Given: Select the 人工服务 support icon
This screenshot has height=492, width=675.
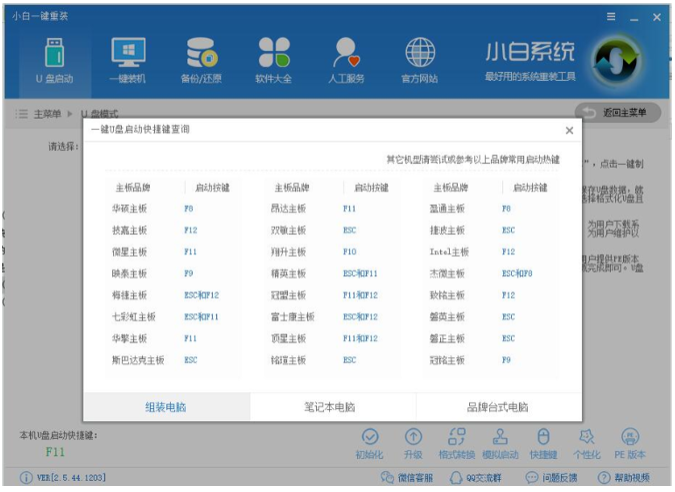Looking at the screenshot, I should [x=346, y=59].
